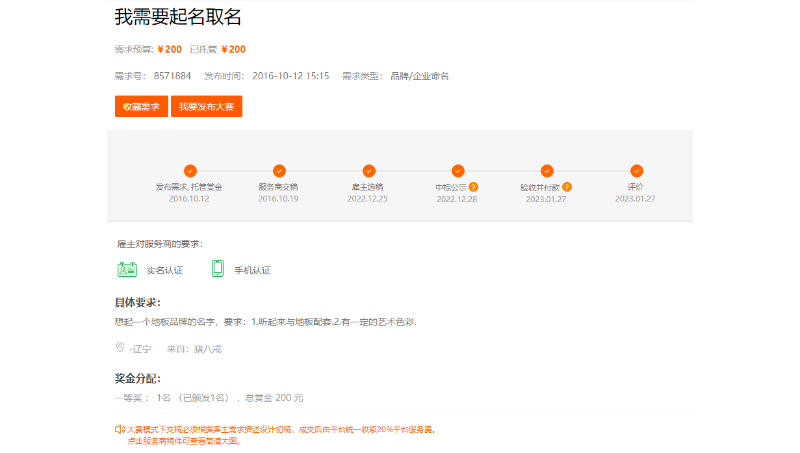Click the 猪八戒 source link

point(207,349)
